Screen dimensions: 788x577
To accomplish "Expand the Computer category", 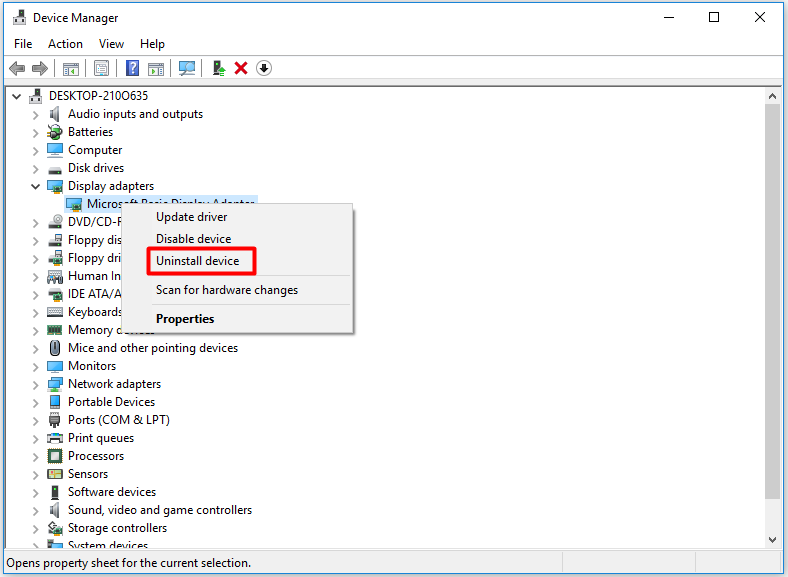I will coord(35,151).
